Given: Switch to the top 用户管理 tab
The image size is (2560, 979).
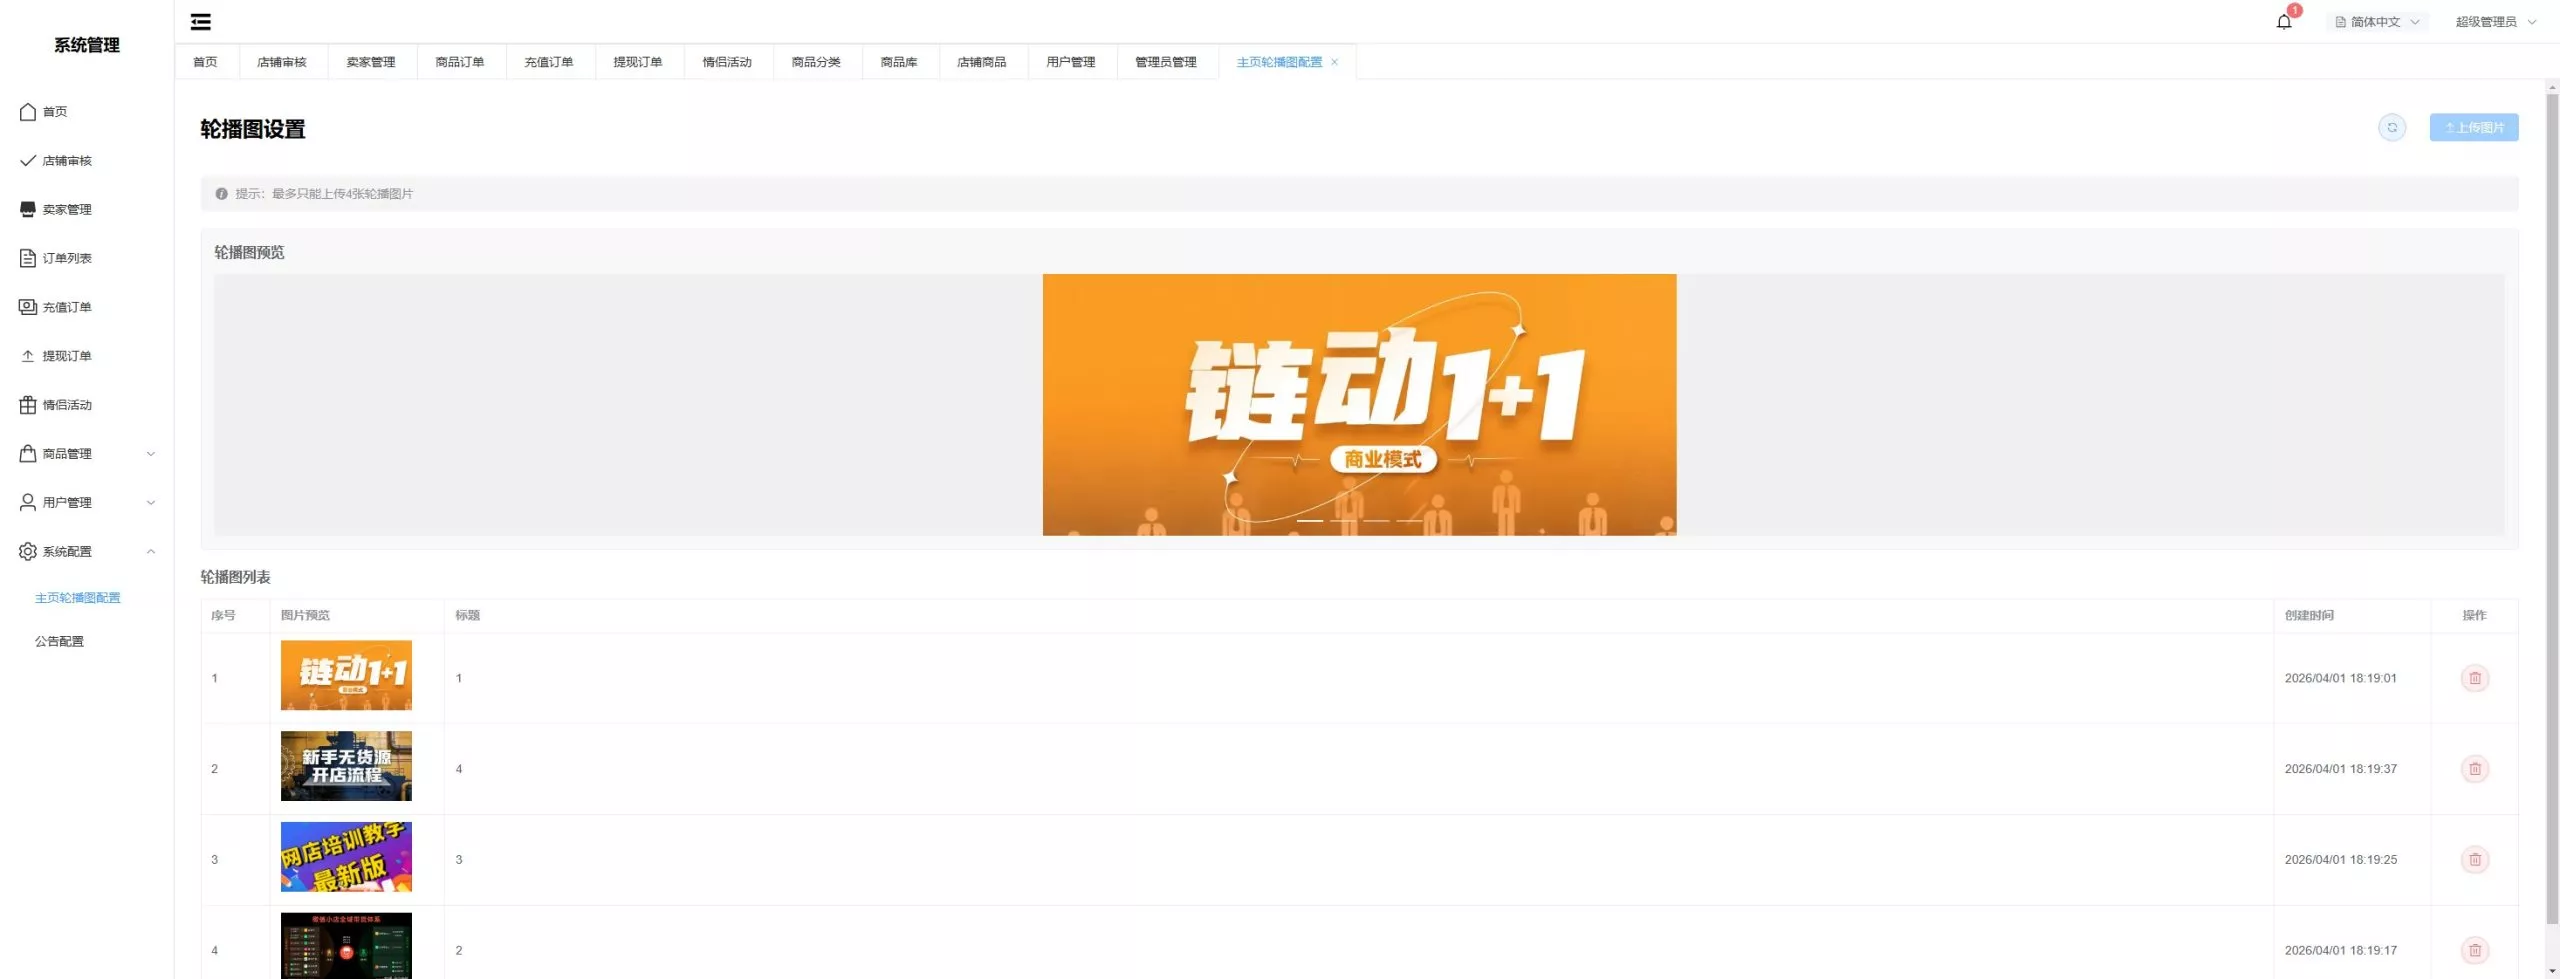Looking at the screenshot, I should 1071,62.
